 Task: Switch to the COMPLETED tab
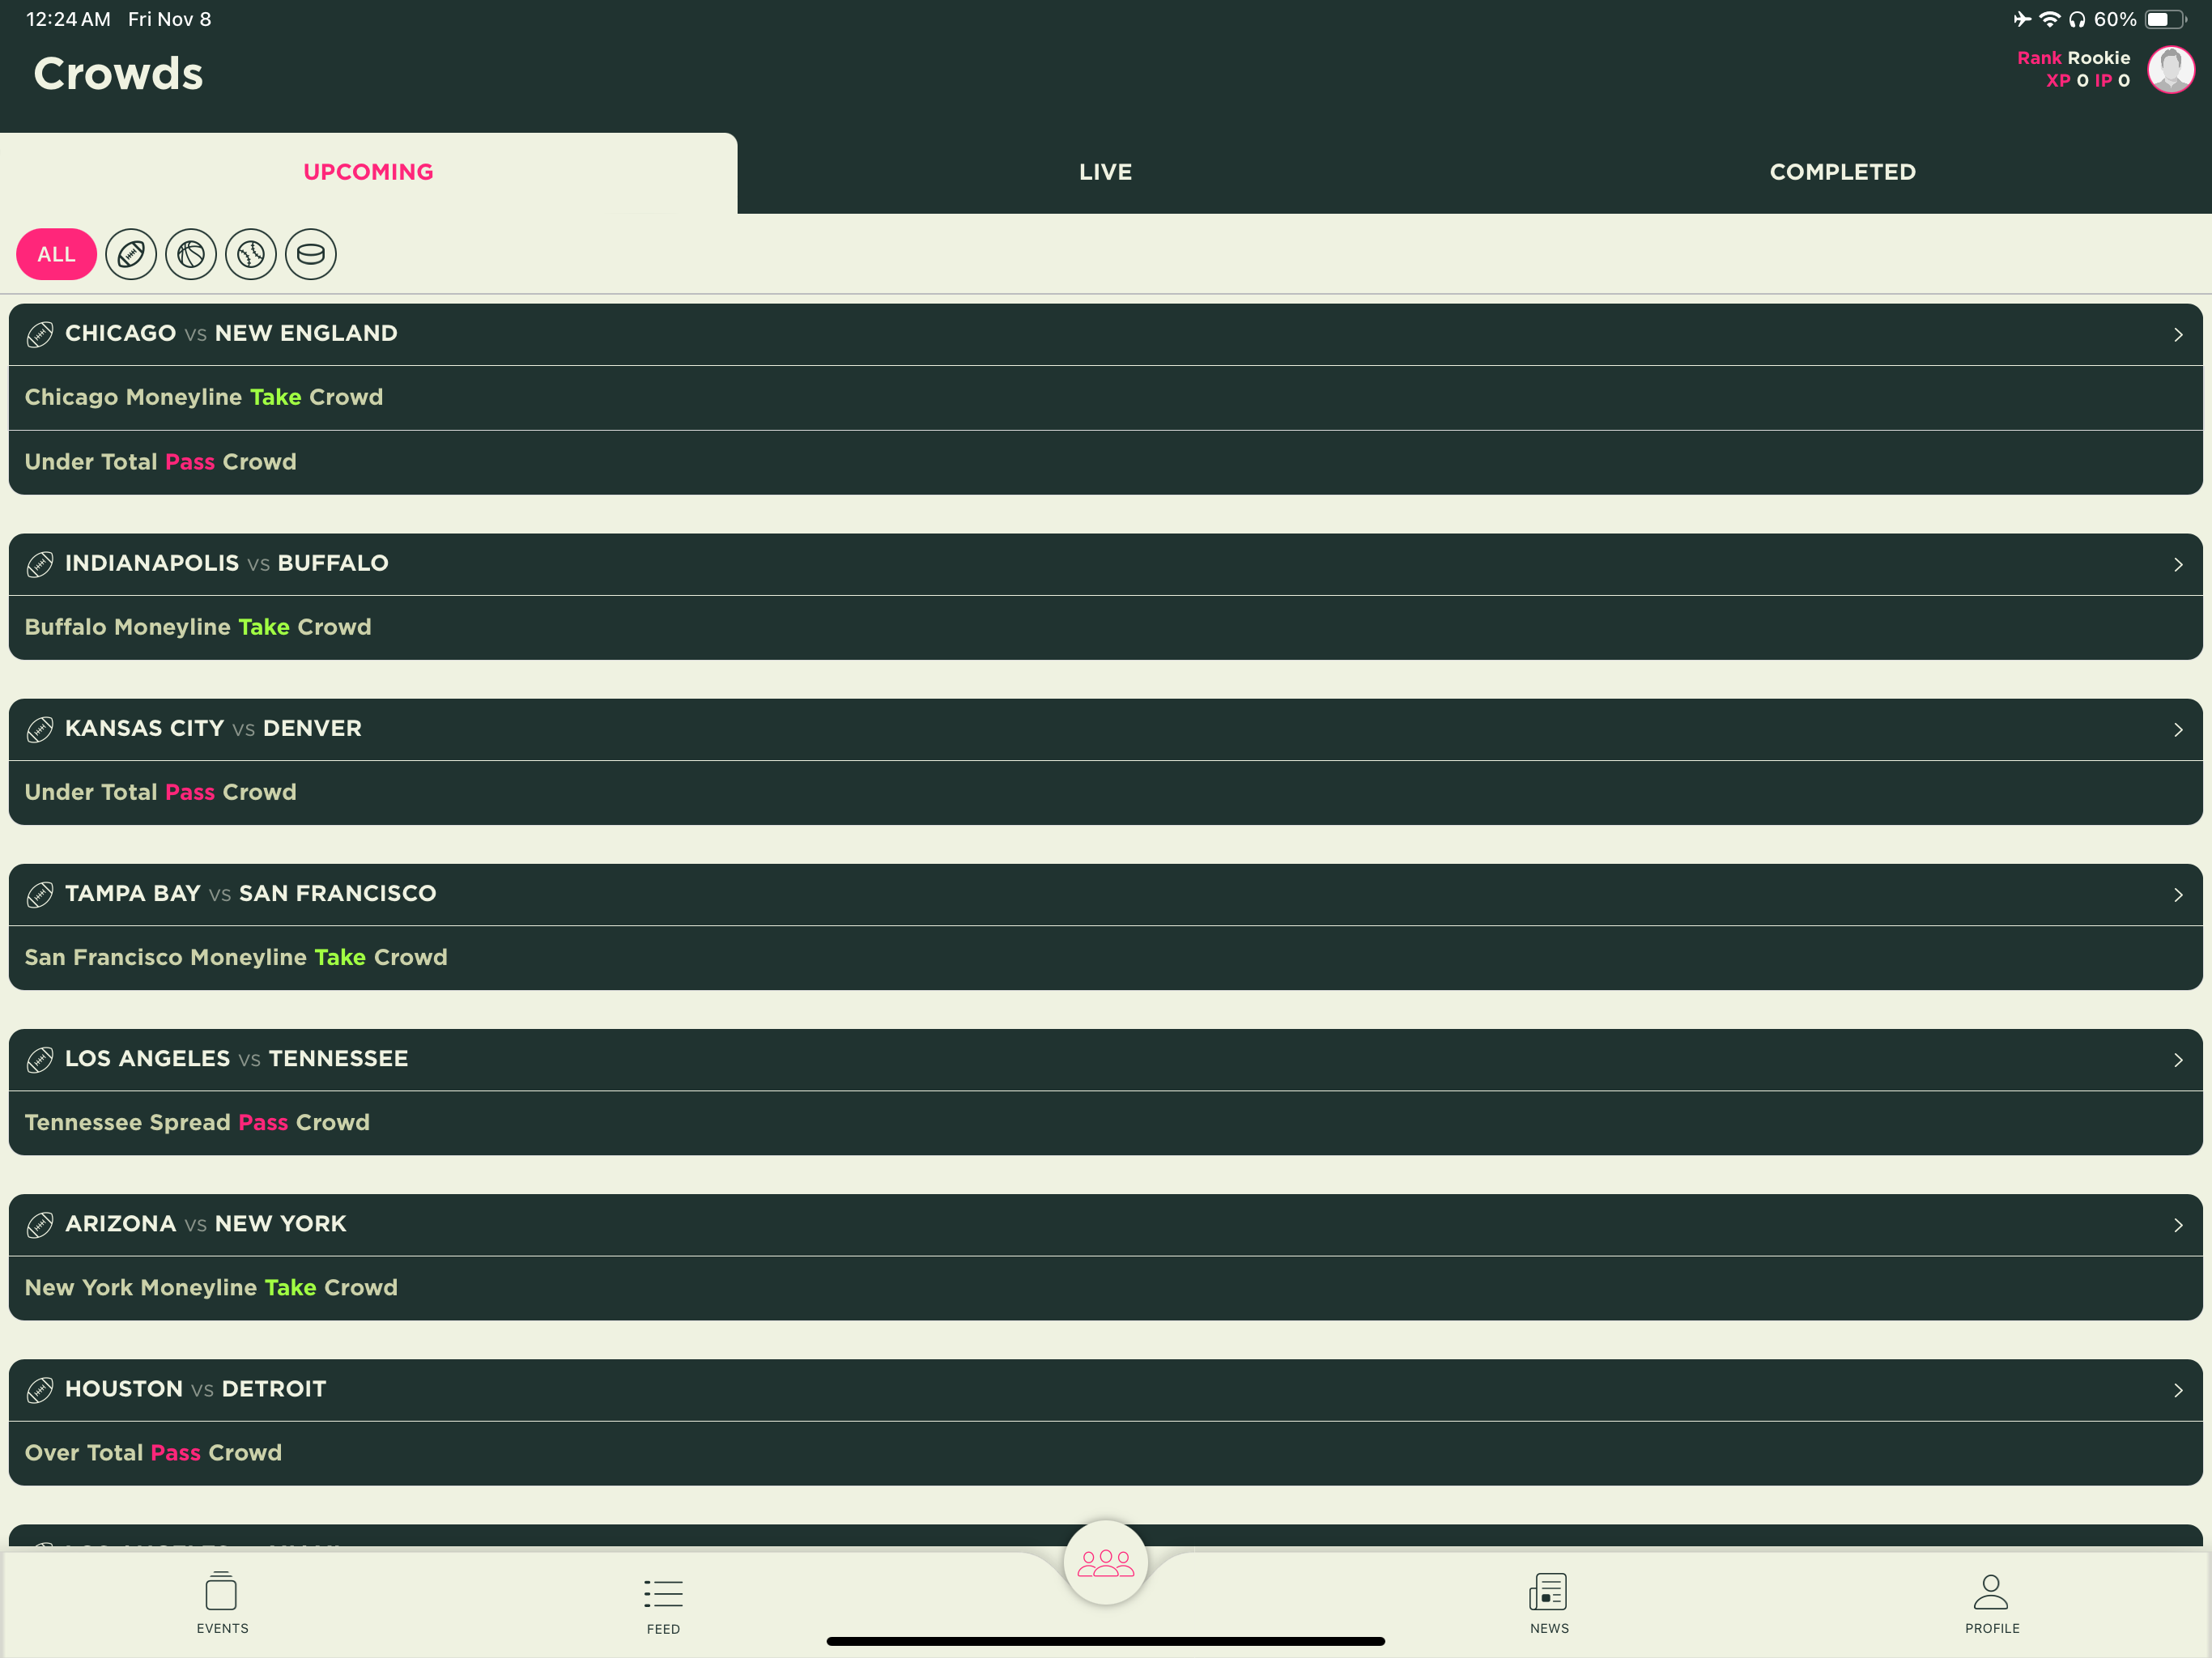[1842, 172]
